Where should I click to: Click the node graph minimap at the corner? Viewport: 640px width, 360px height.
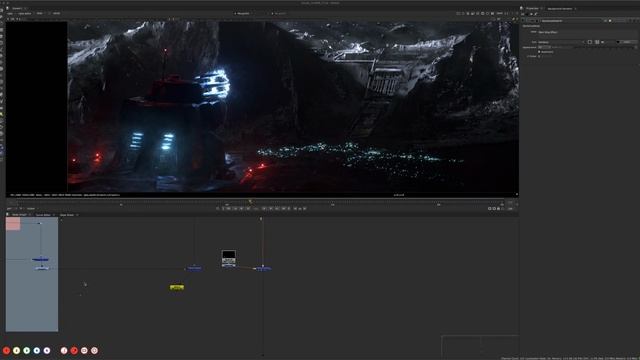(480, 345)
